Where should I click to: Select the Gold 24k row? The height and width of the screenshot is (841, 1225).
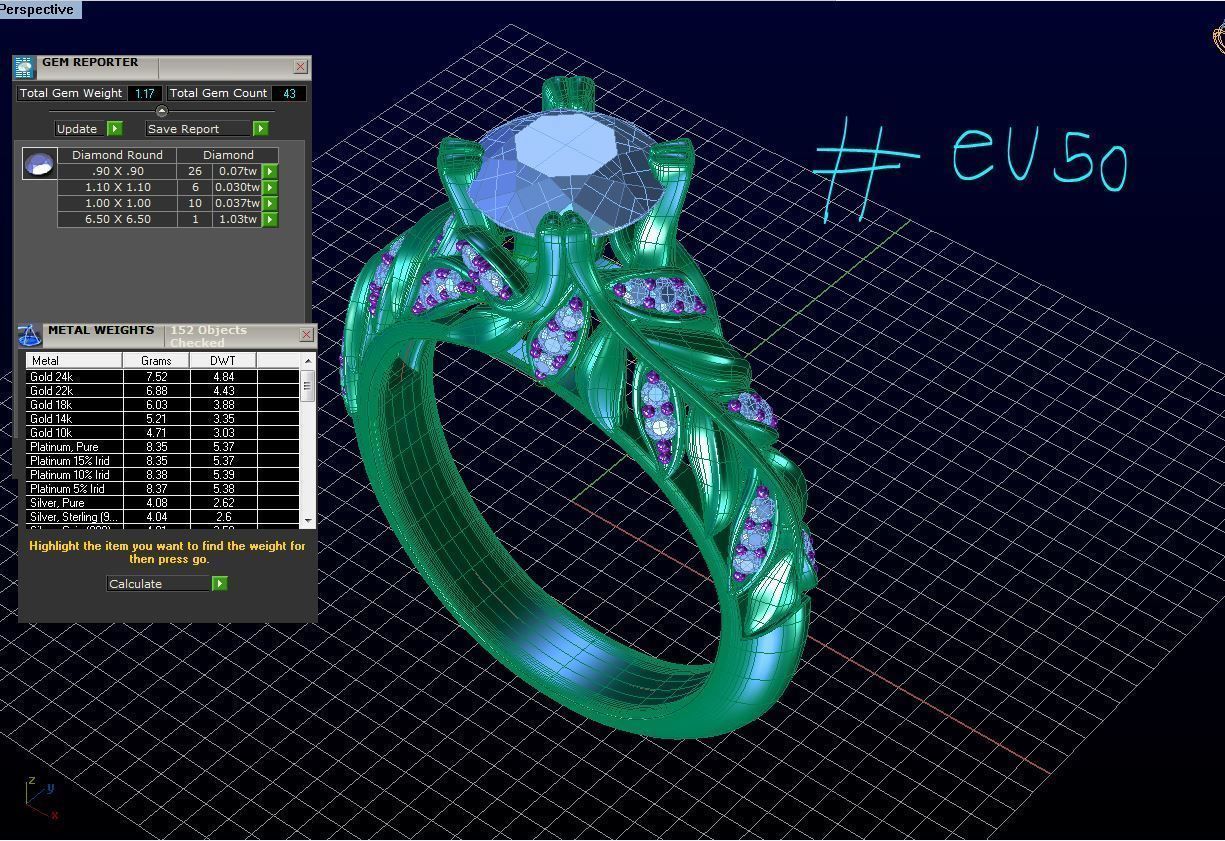click(162, 377)
